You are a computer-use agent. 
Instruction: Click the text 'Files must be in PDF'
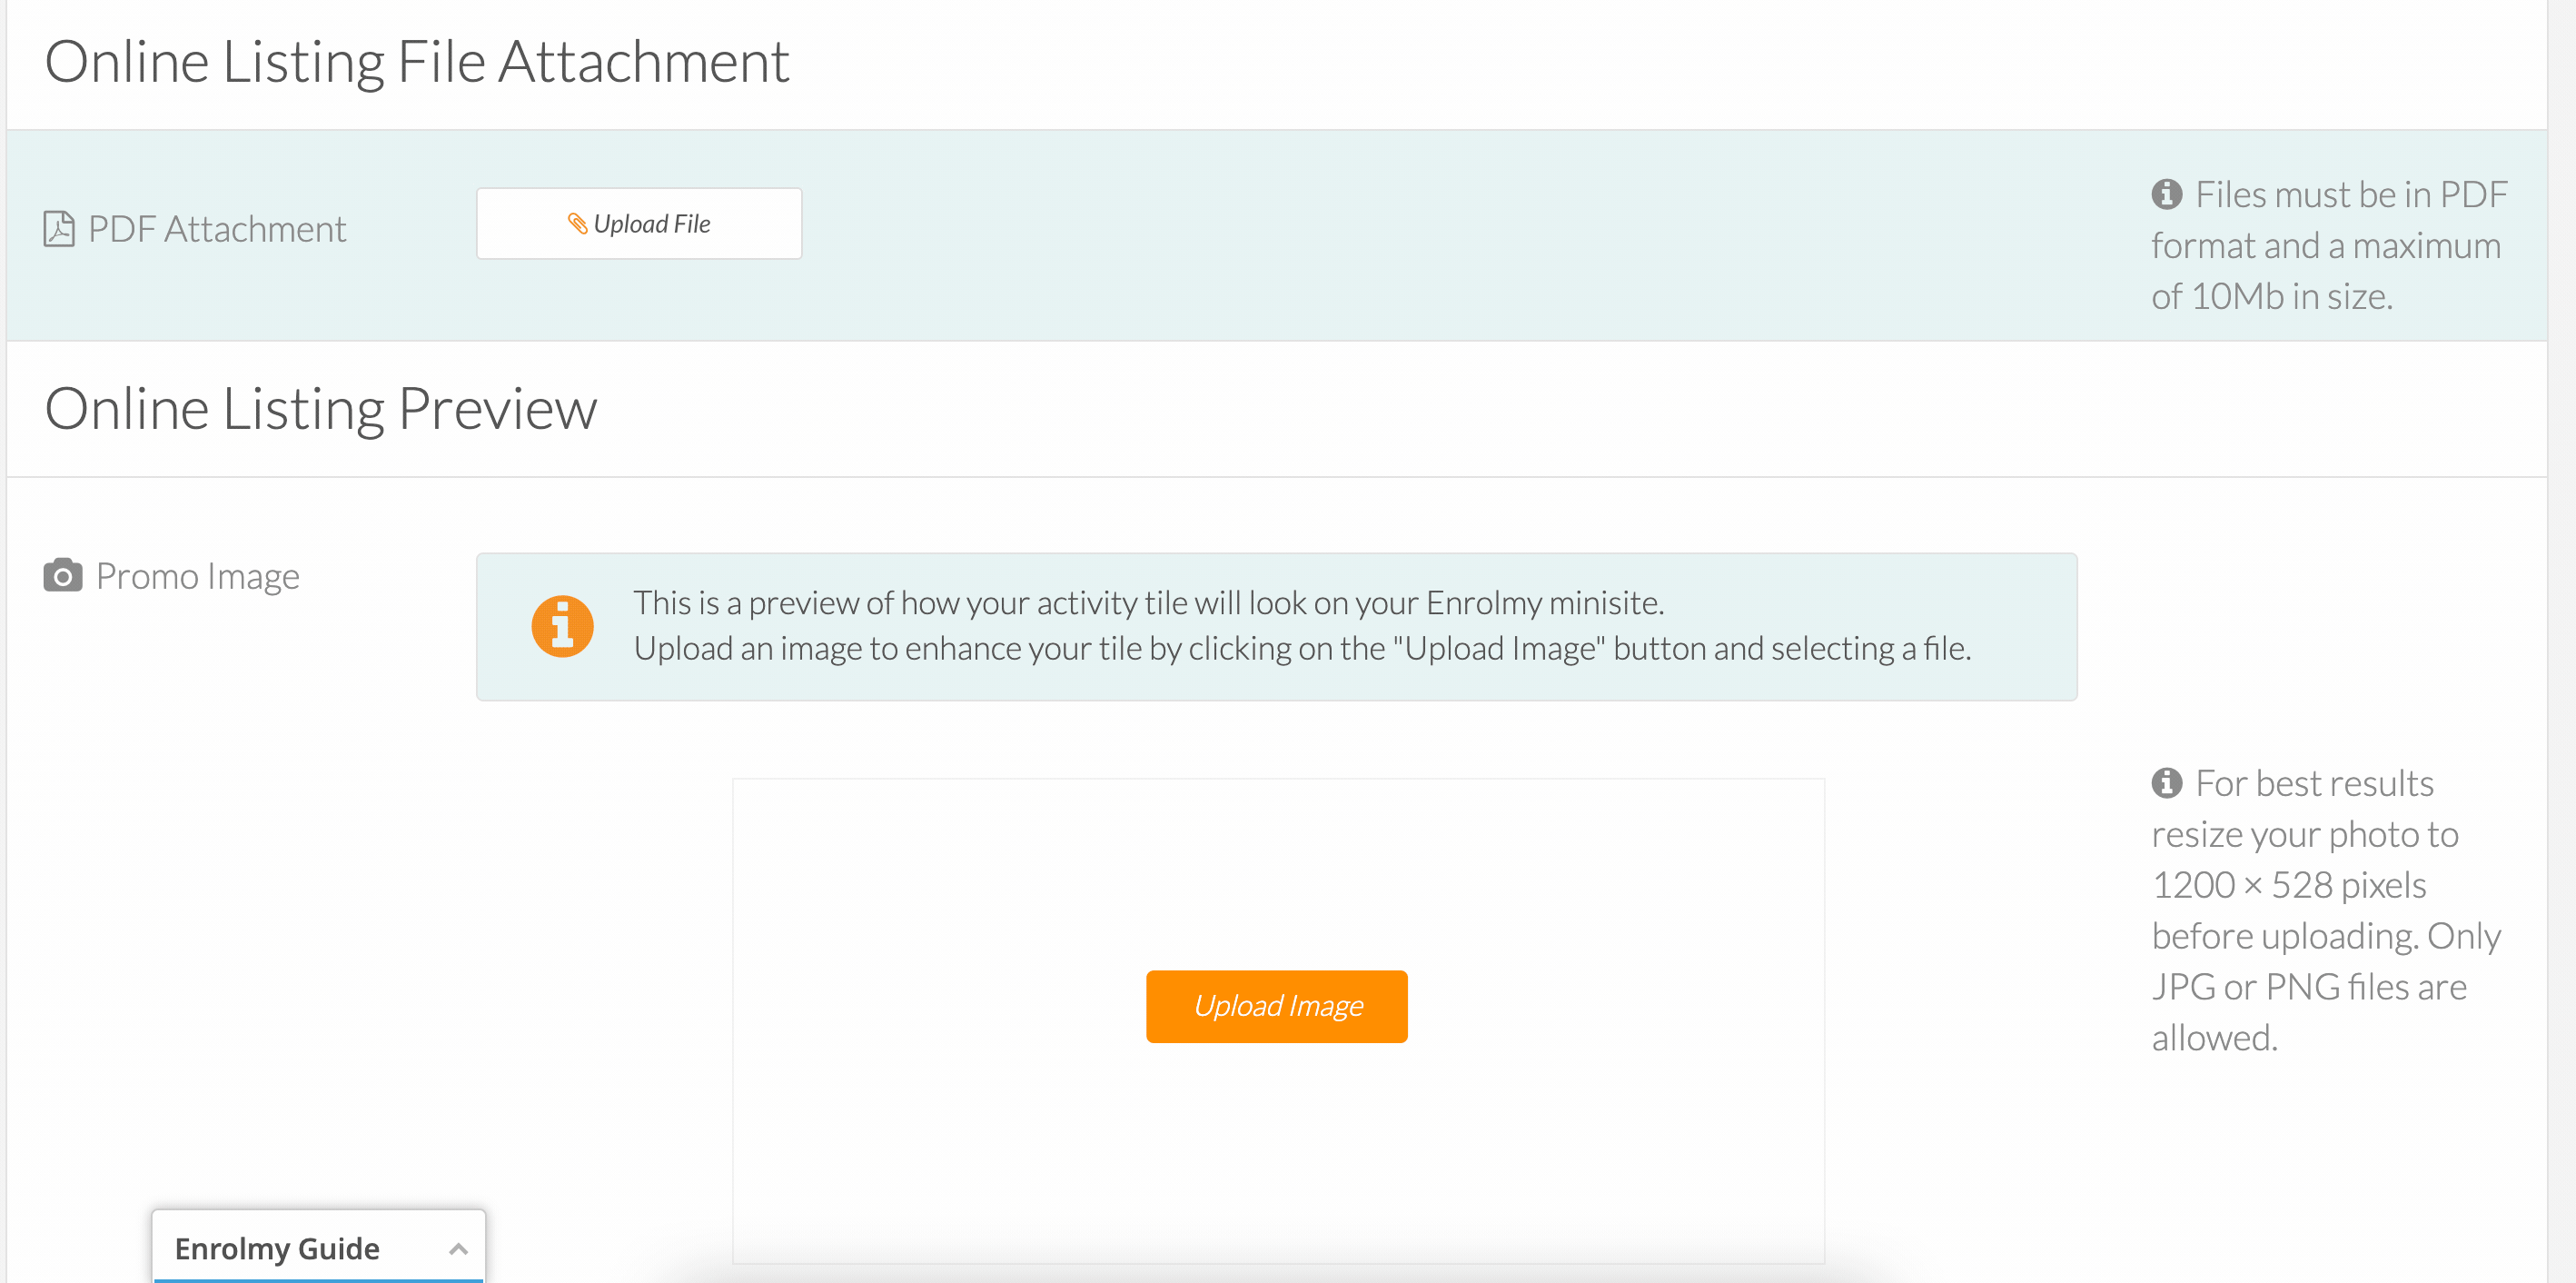(x=2352, y=194)
